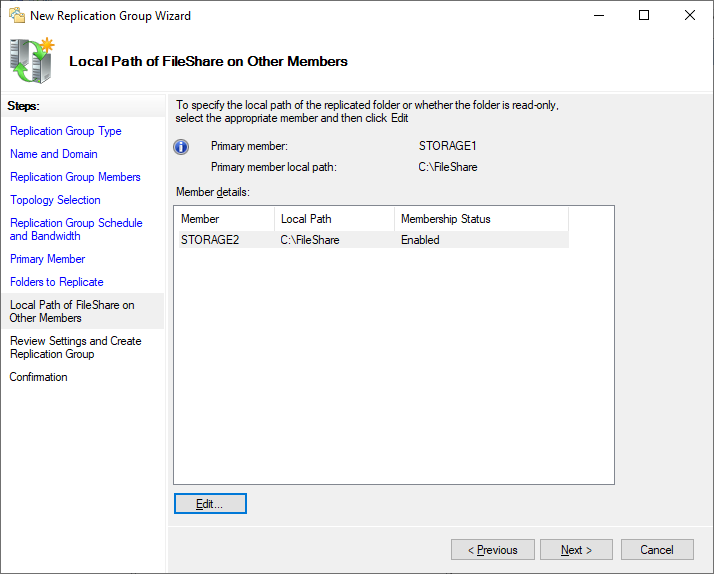Click the Confirmation step label

[x=38, y=377]
